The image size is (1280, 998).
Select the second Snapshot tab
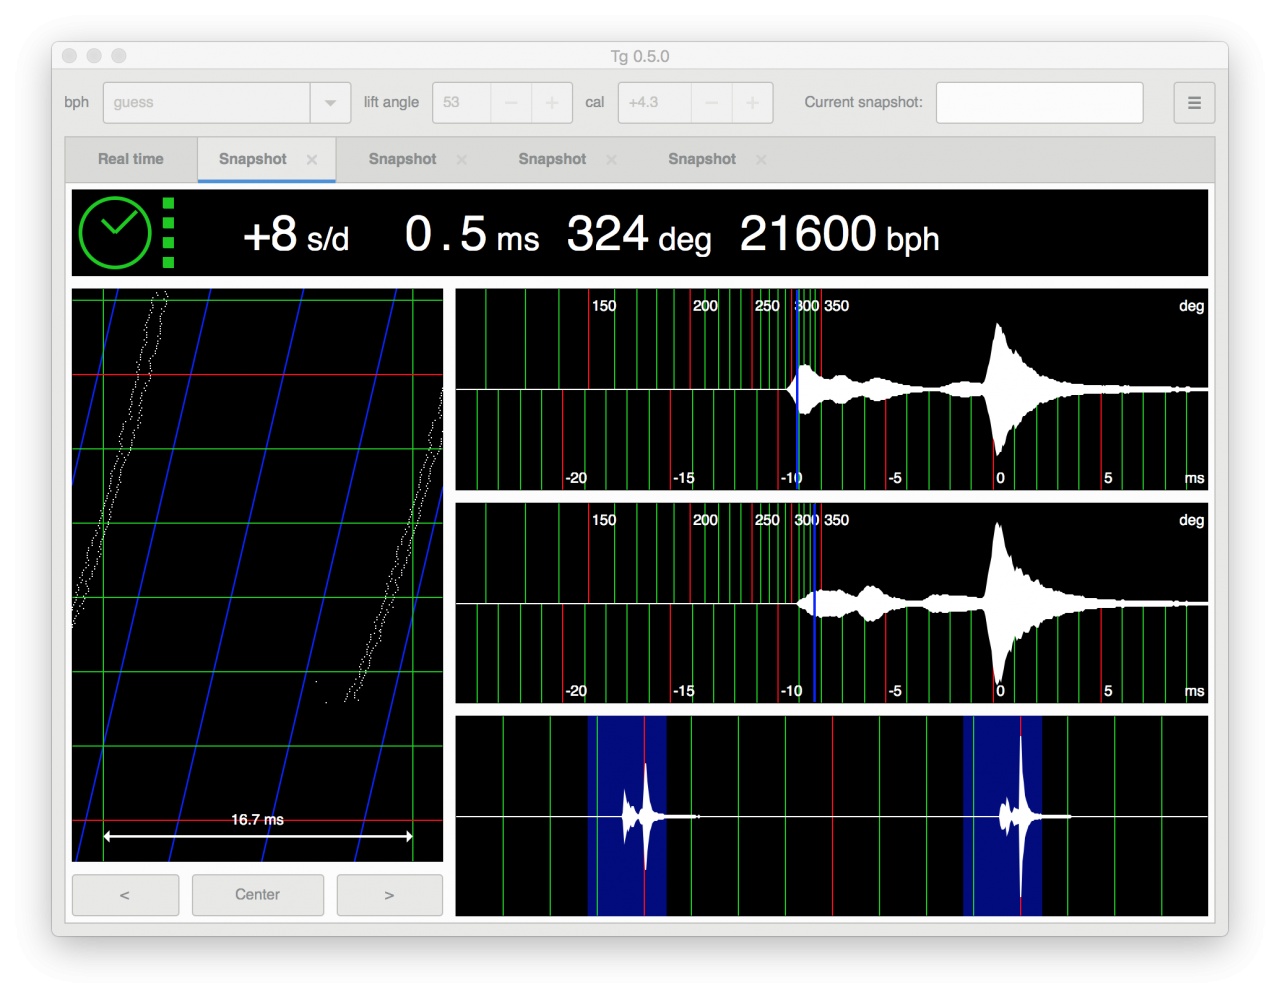(x=402, y=159)
